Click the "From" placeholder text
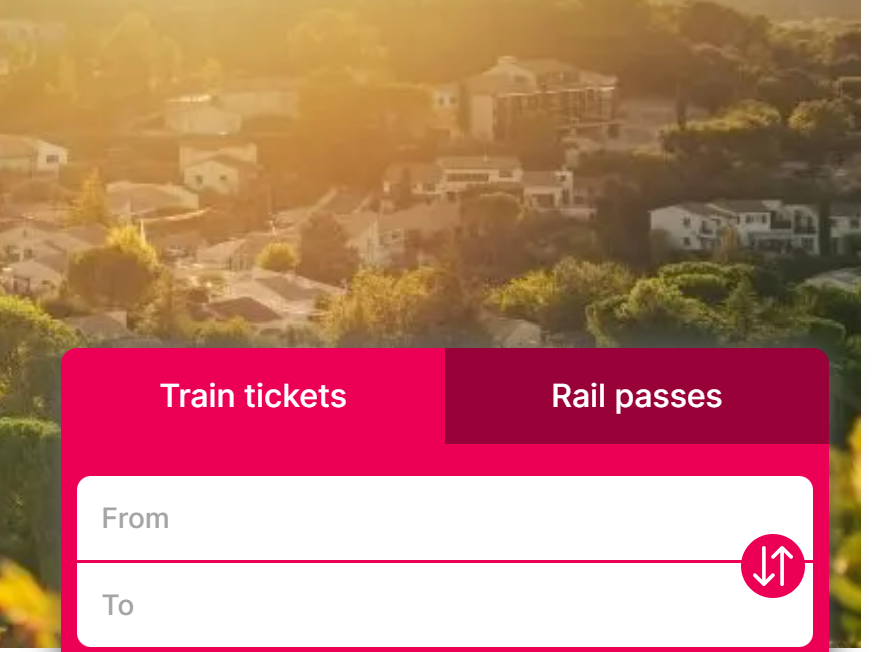This screenshot has width=874, height=652. [x=135, y=518]
